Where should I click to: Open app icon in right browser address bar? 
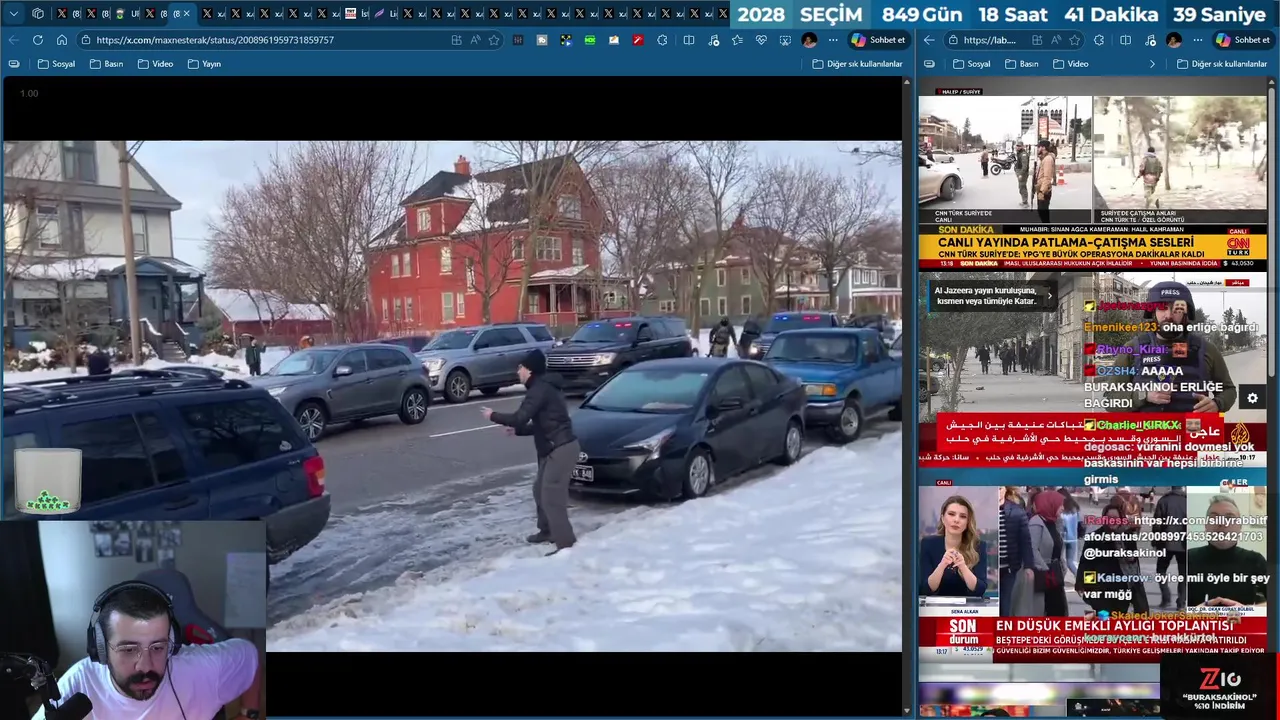(1037, 40)
